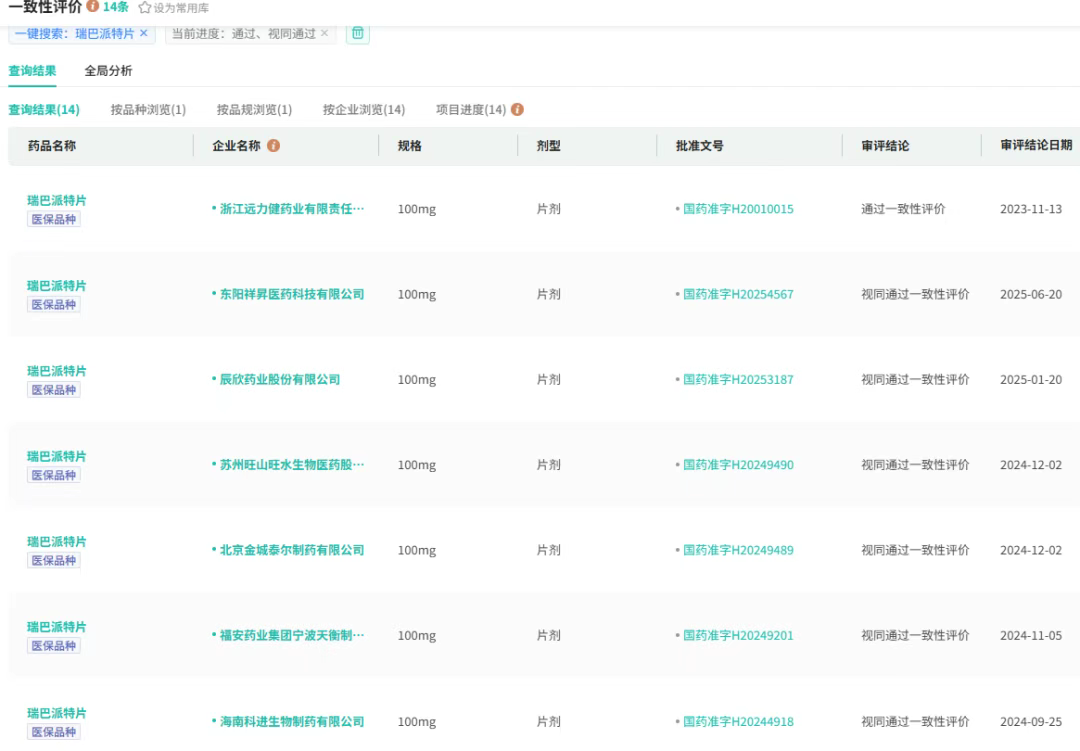Click the date cell 2024-09-25

[1030, 721]
